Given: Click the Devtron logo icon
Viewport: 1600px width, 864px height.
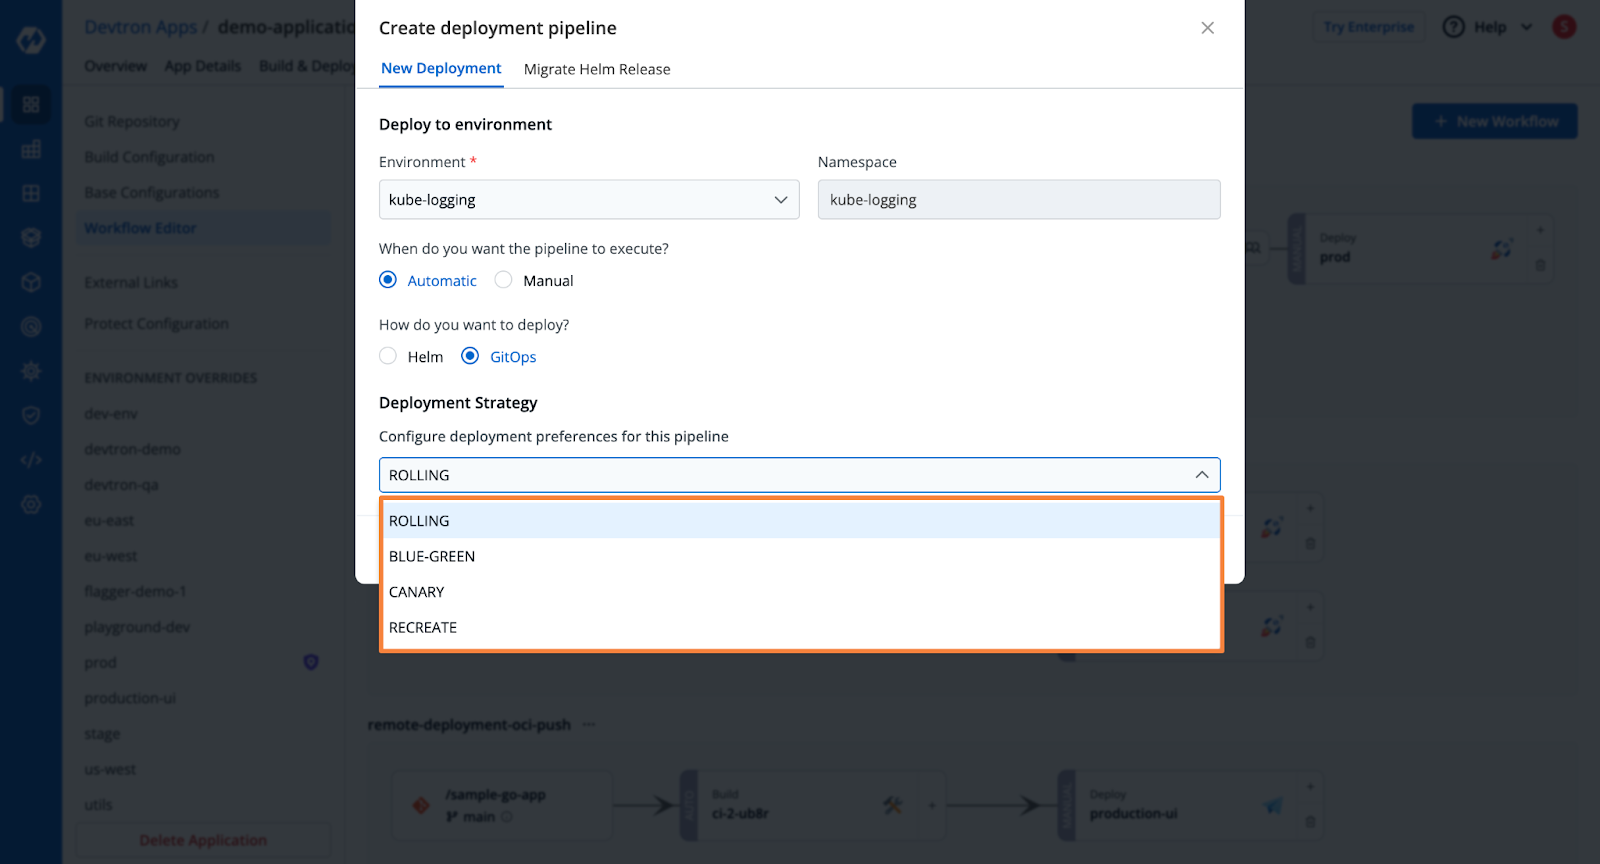Looking at the screenshot, I should point(31,40).
